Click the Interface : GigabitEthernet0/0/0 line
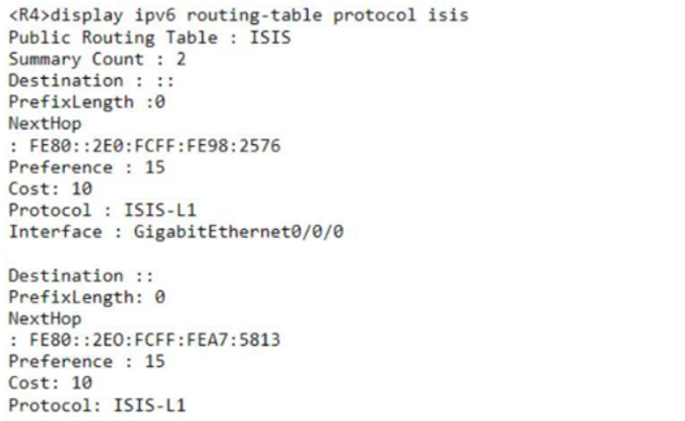 [x=176, y=231]
